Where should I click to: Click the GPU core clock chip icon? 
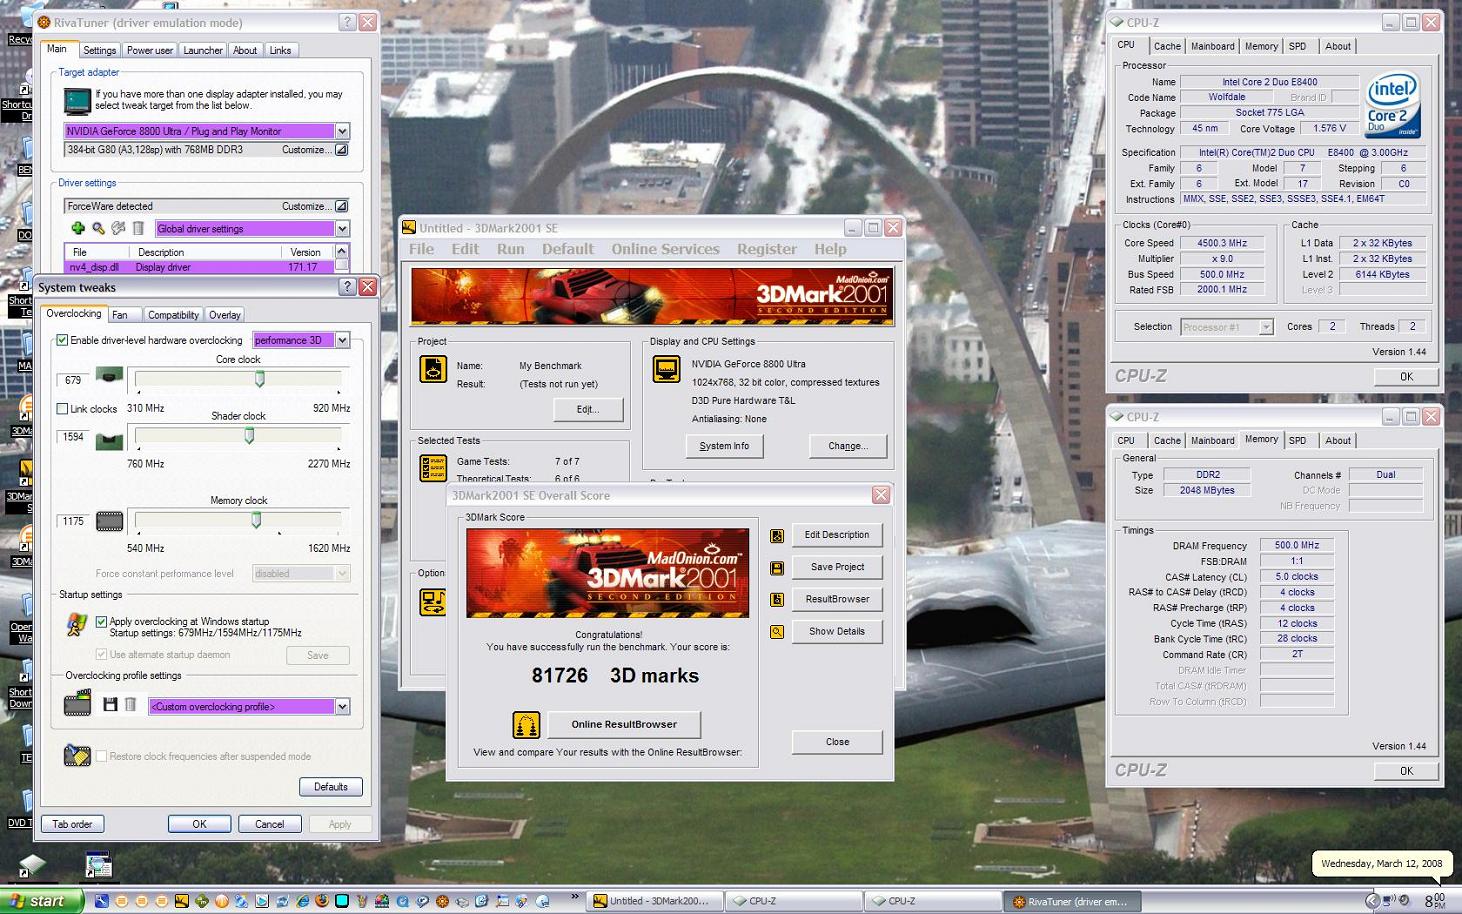[109, 375]
